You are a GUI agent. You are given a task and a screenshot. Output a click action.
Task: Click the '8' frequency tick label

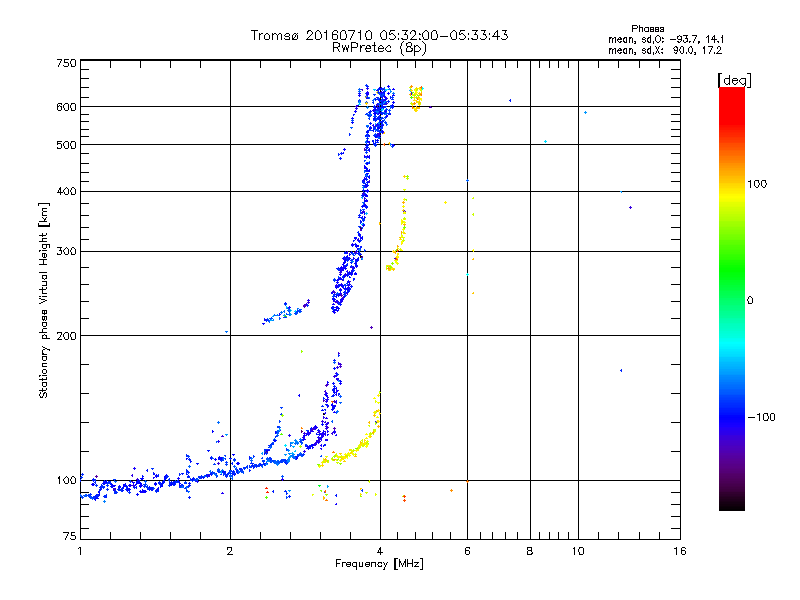click(530, 551)
